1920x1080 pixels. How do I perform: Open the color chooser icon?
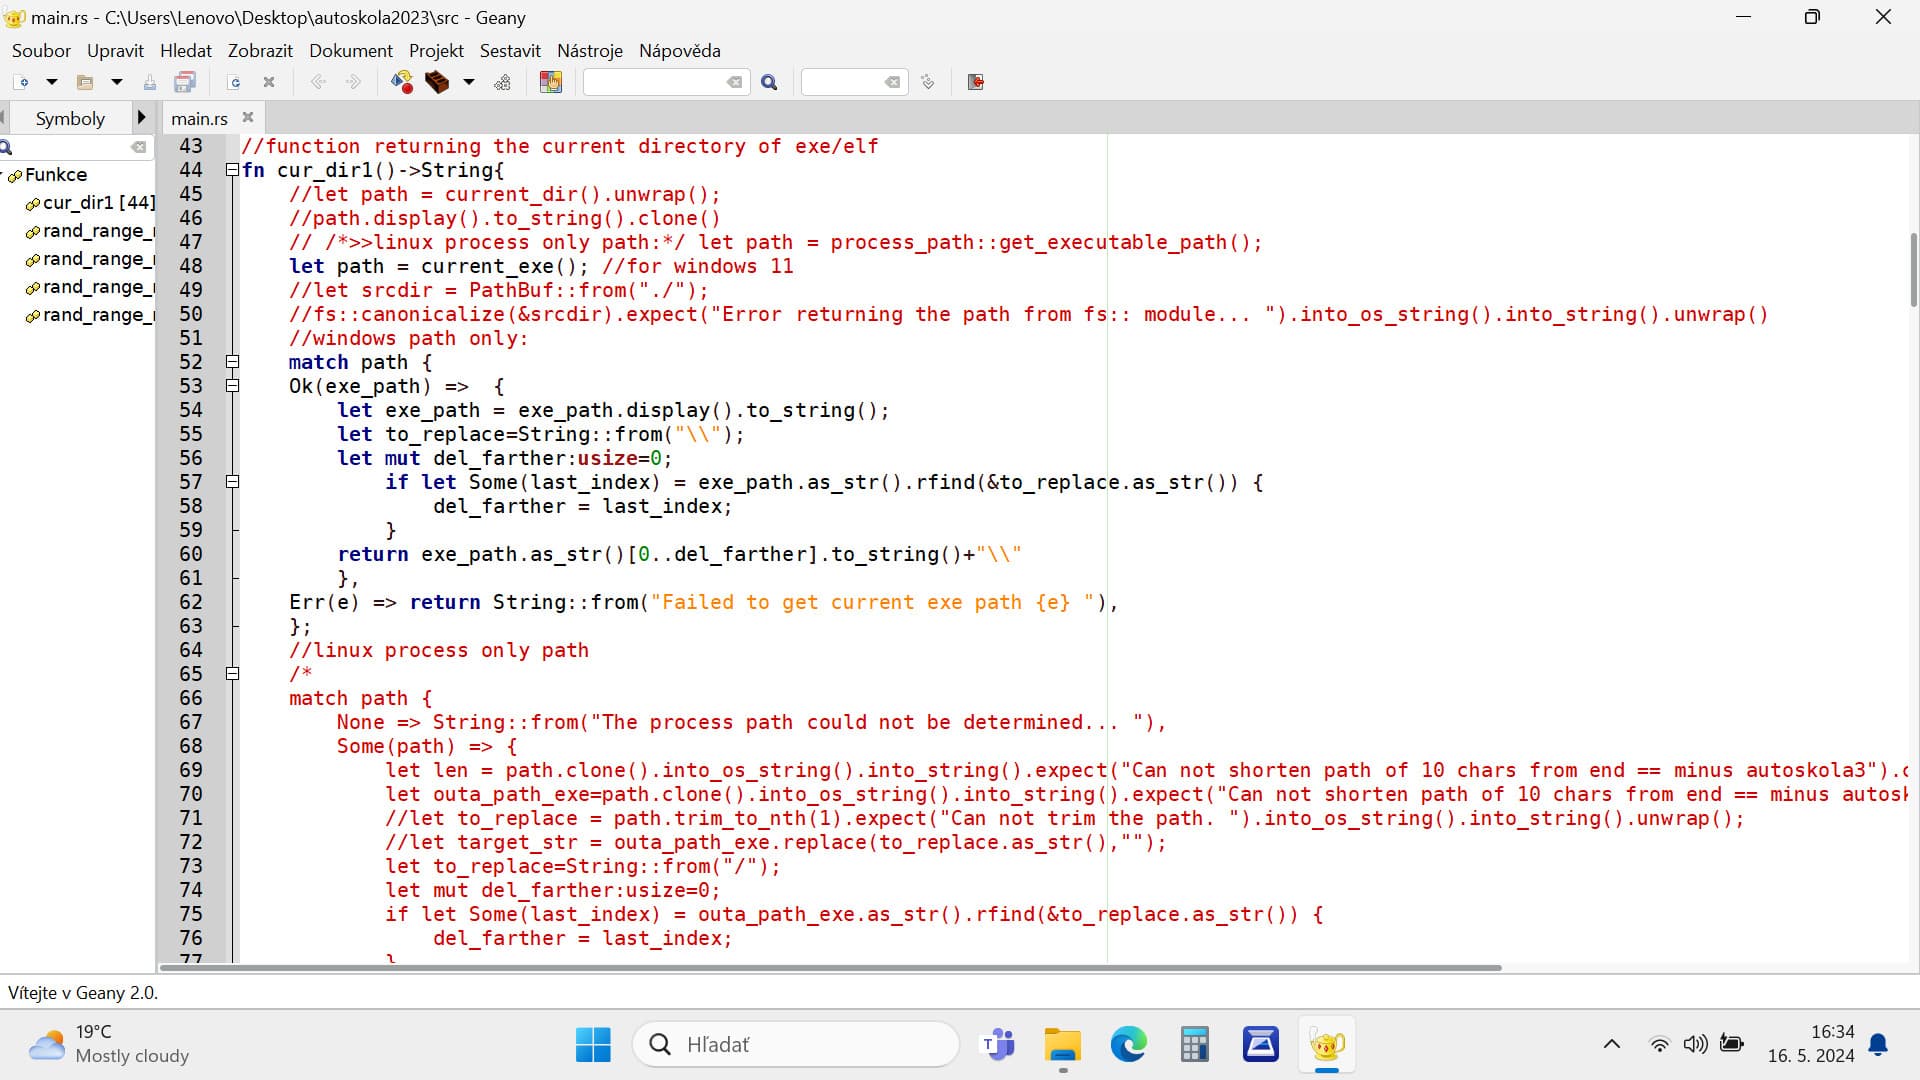pos(551,82)
